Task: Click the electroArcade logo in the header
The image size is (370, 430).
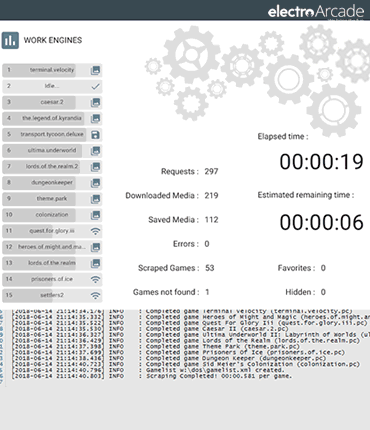Action: pyautogui.click(x=316, y=11)
